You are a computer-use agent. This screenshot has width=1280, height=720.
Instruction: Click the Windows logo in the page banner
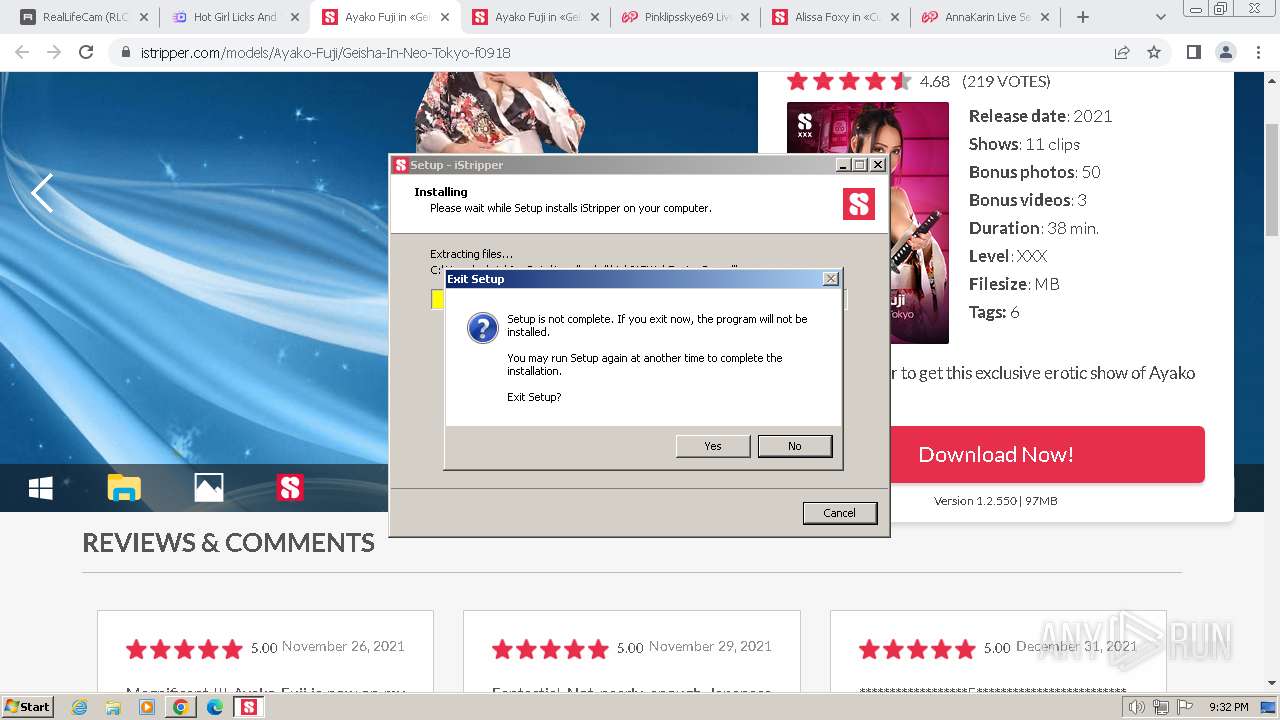(x=41, y=488)
